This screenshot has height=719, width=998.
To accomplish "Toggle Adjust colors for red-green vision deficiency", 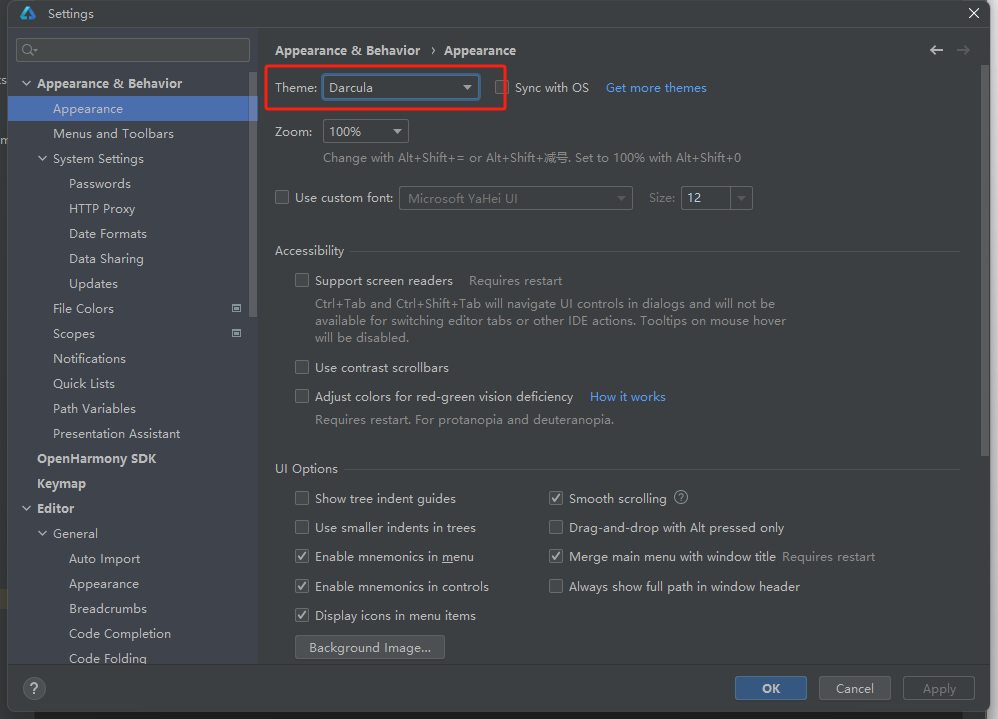I will click(302, 396).
